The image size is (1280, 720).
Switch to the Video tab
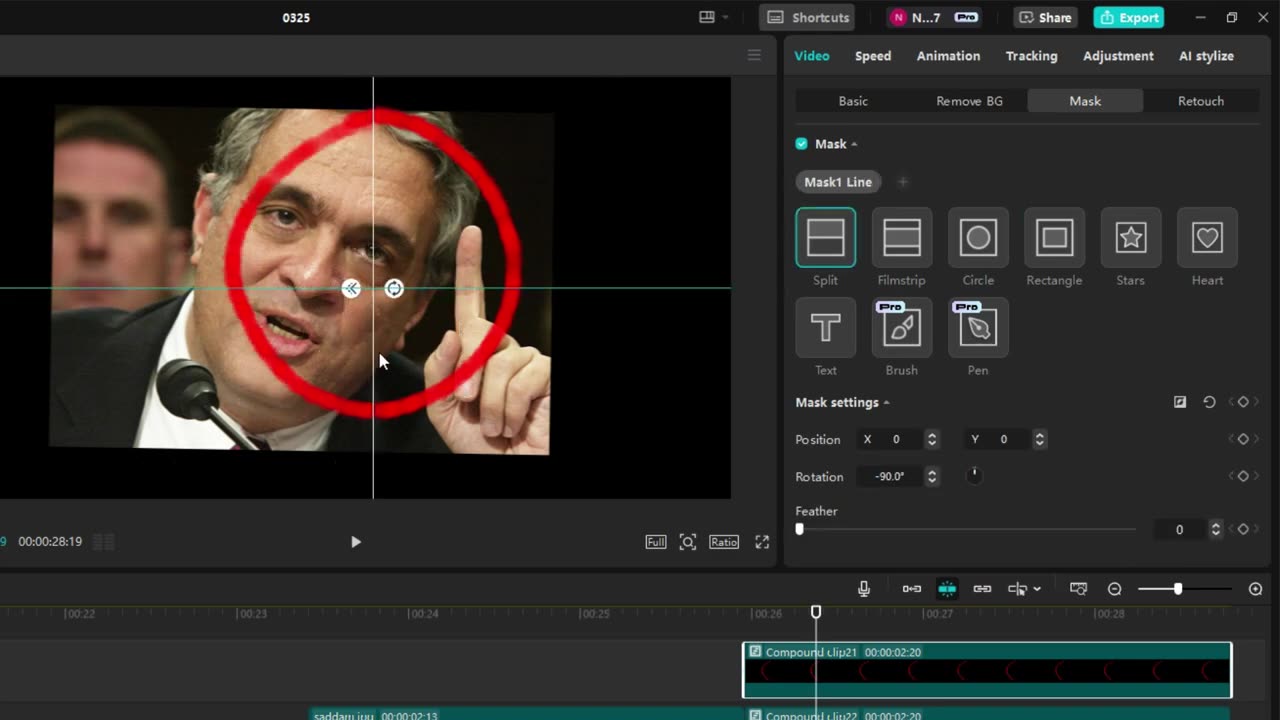point(812,56)
